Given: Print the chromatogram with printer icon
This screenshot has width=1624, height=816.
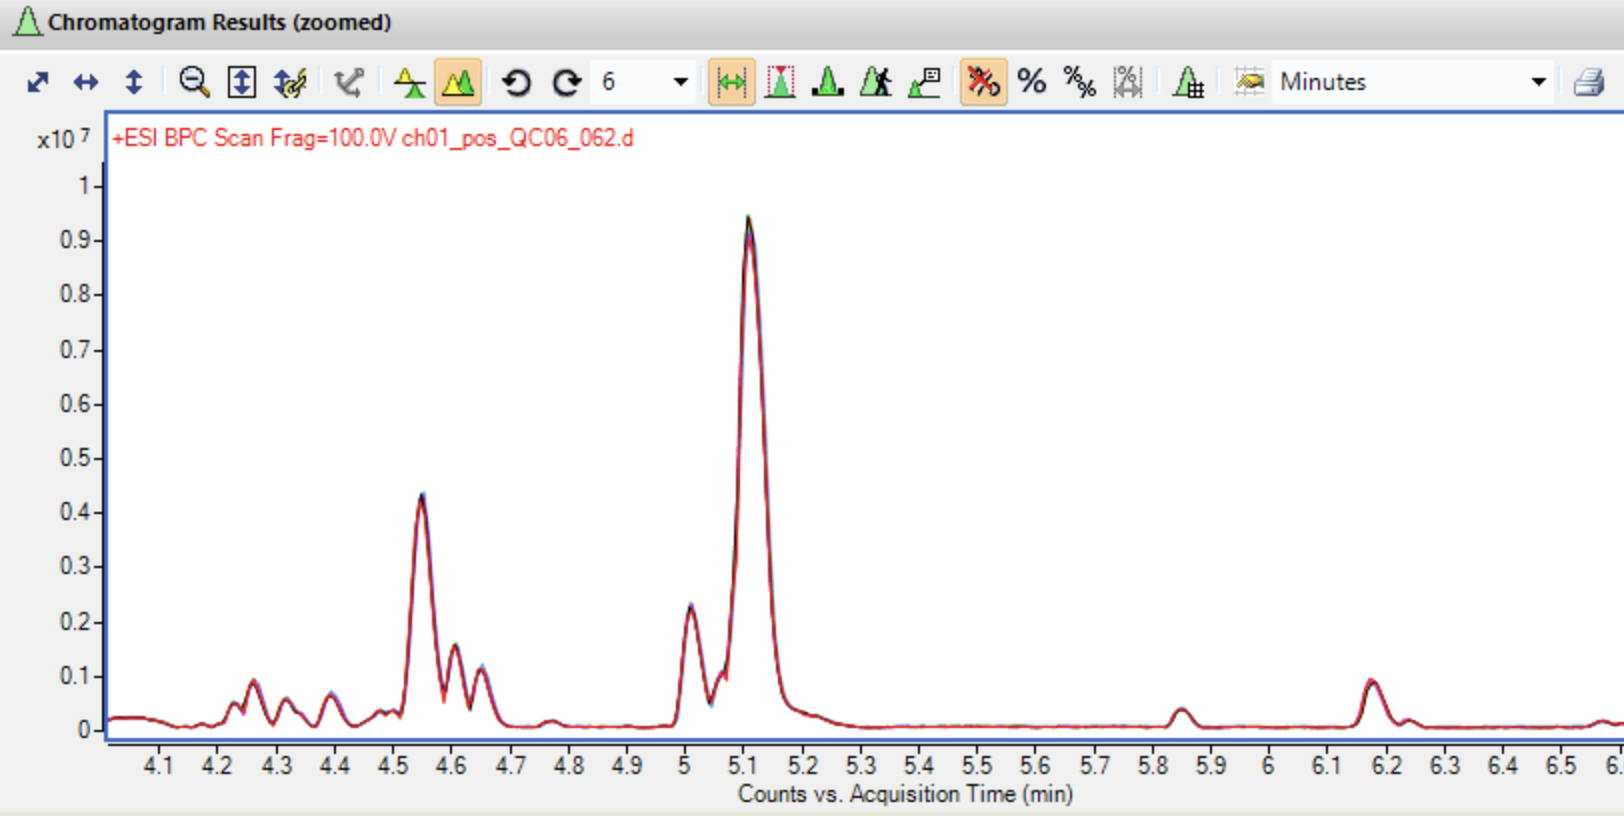Looking at the screenshot, I should (1589, 82).
